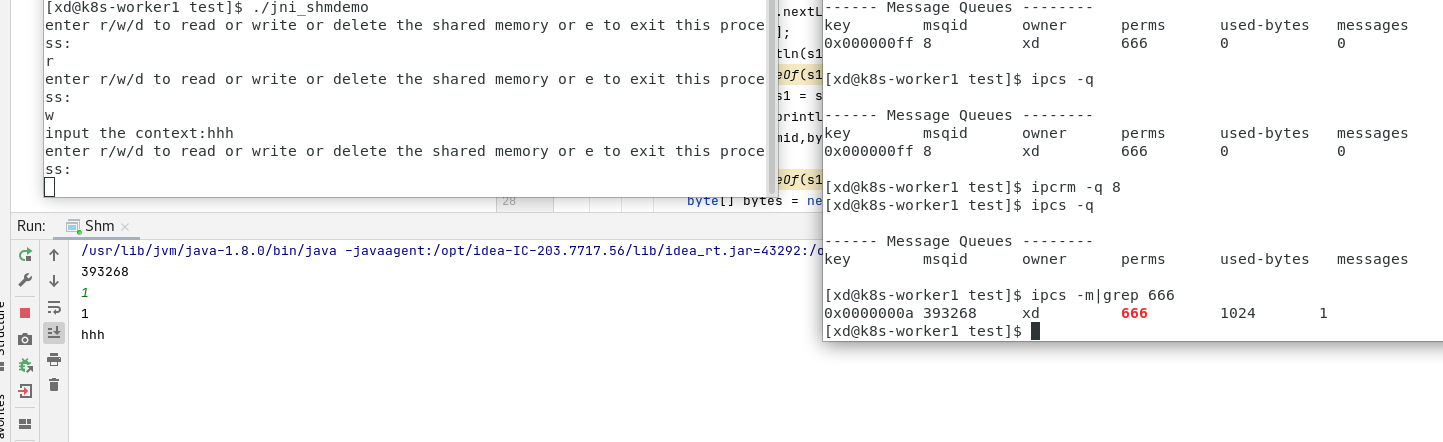Click 'ipcrm -q 8' command text

click(x=1076, y=187)
